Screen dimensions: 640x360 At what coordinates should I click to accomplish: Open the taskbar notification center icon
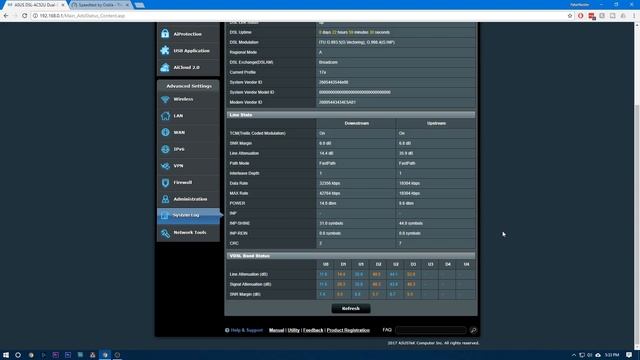[629, 355]
